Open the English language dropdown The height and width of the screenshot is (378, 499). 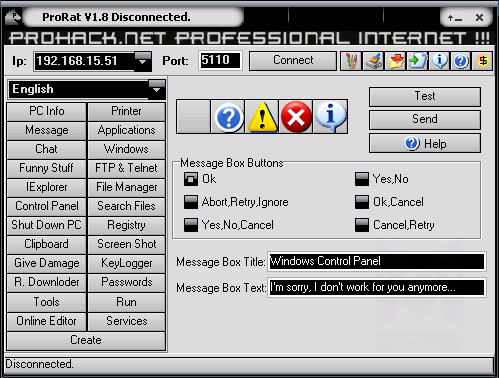(156, 89)
